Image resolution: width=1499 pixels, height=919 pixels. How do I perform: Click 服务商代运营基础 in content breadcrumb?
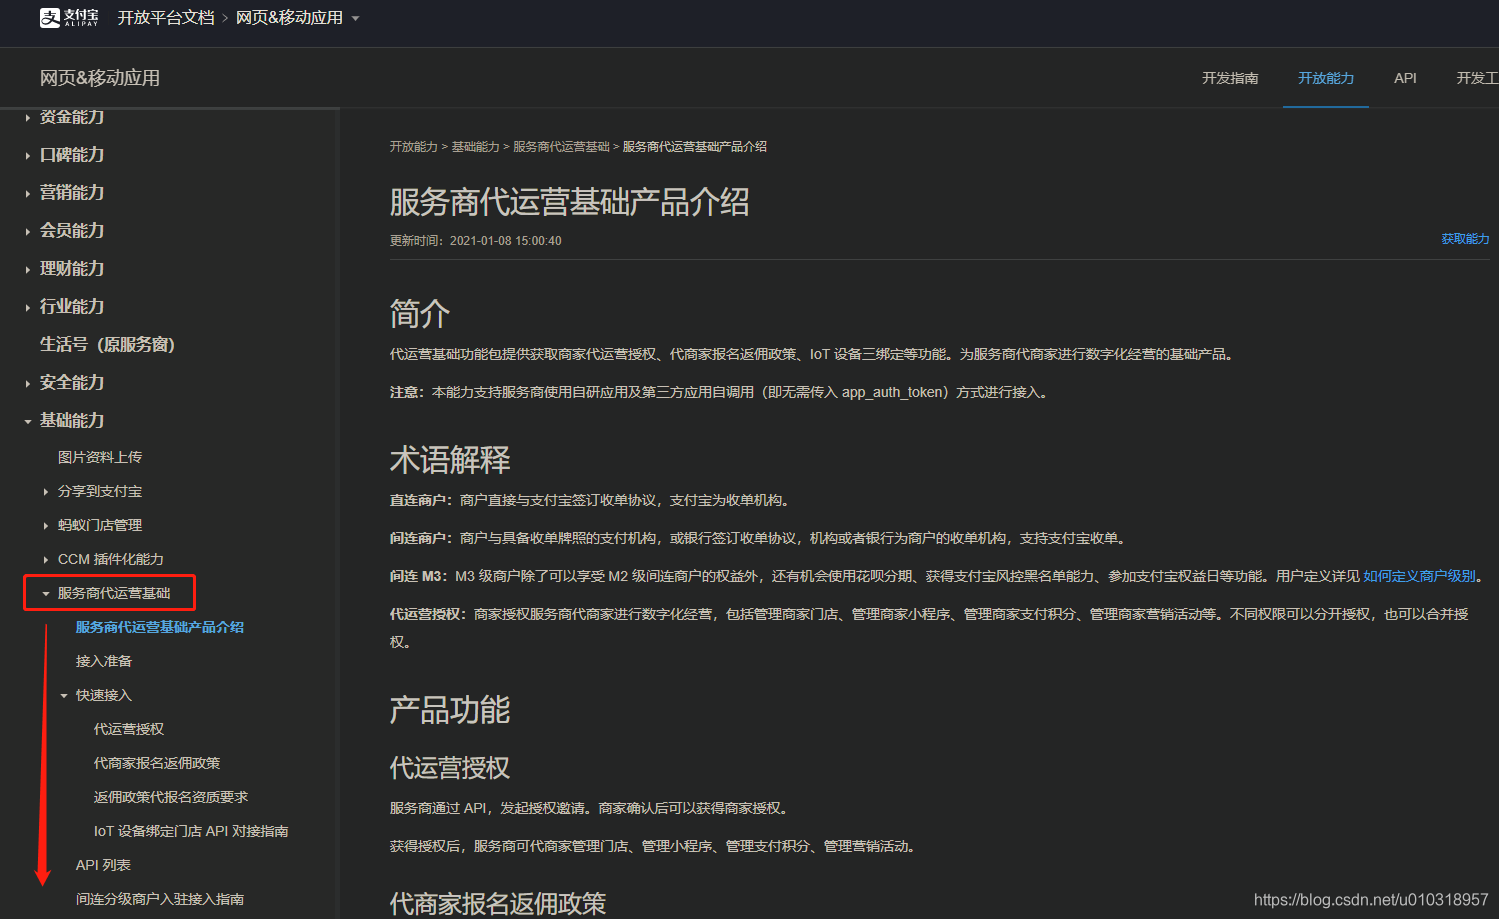point(561,147)
